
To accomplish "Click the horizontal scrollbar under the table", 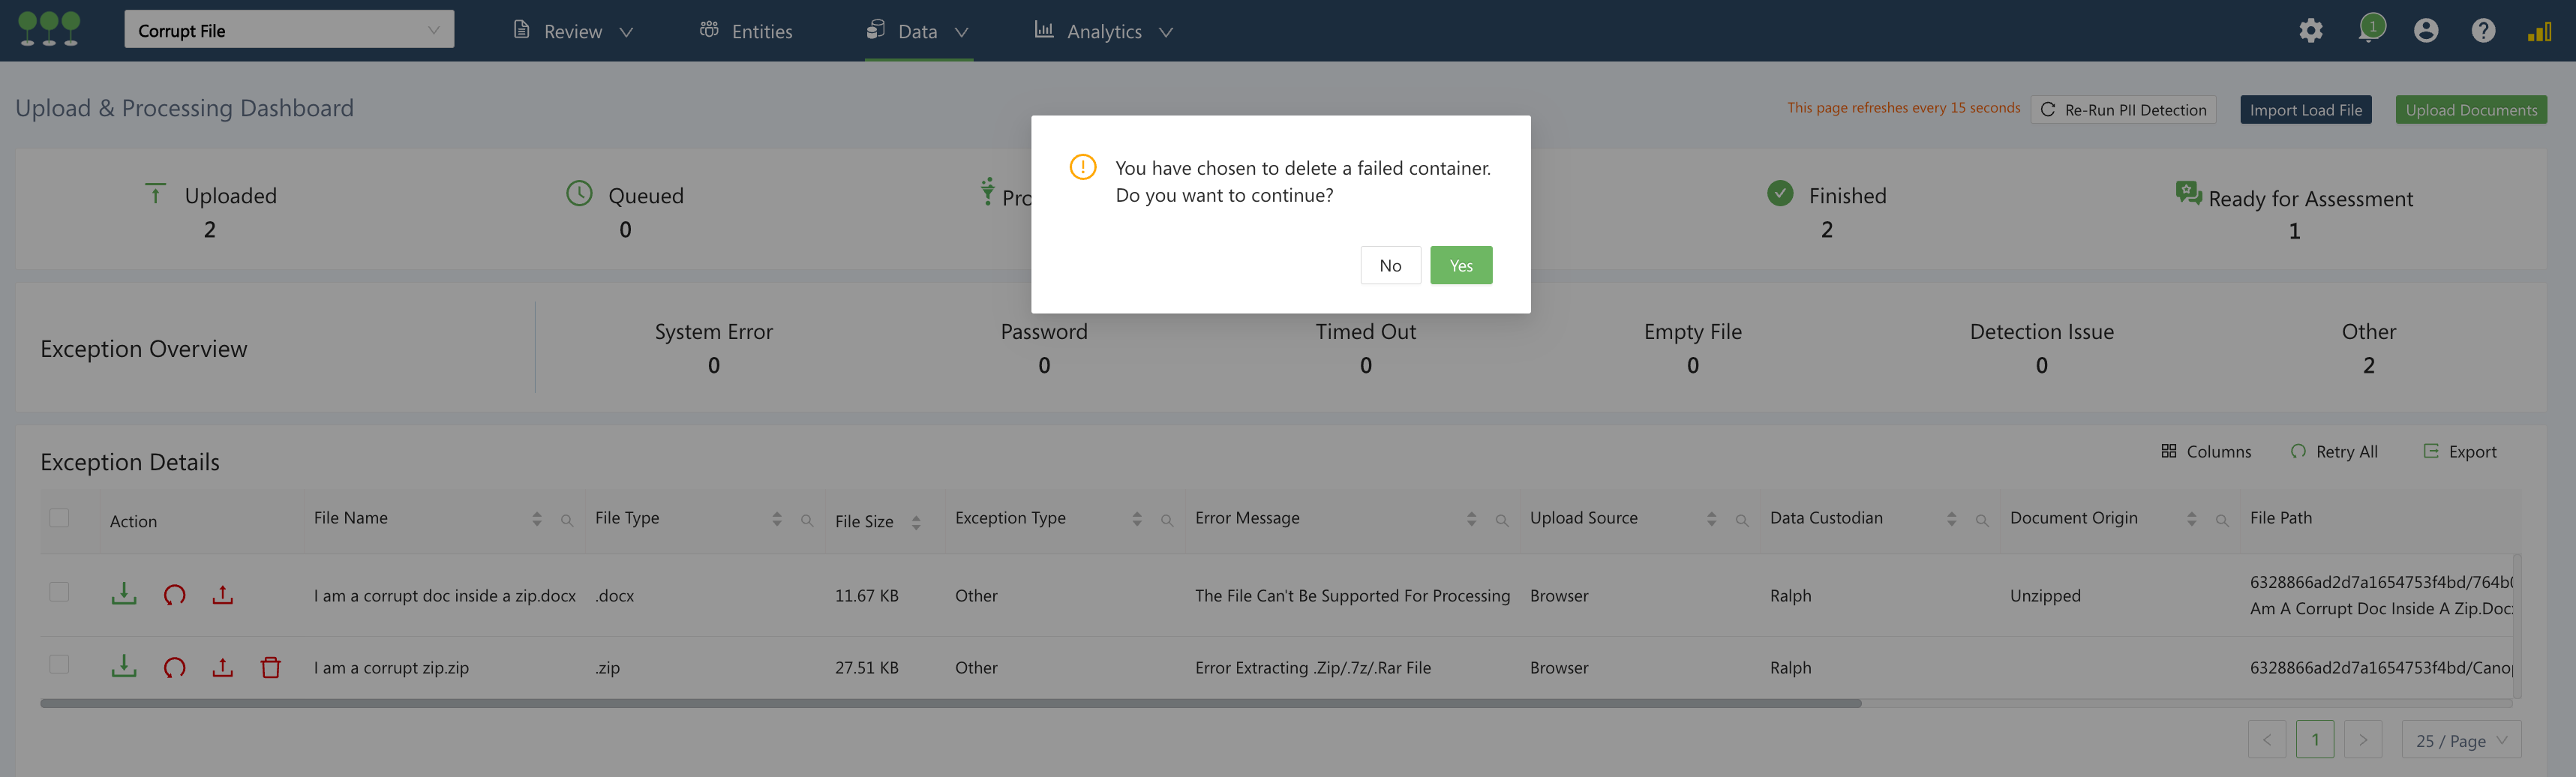I will tap(950, 703).
